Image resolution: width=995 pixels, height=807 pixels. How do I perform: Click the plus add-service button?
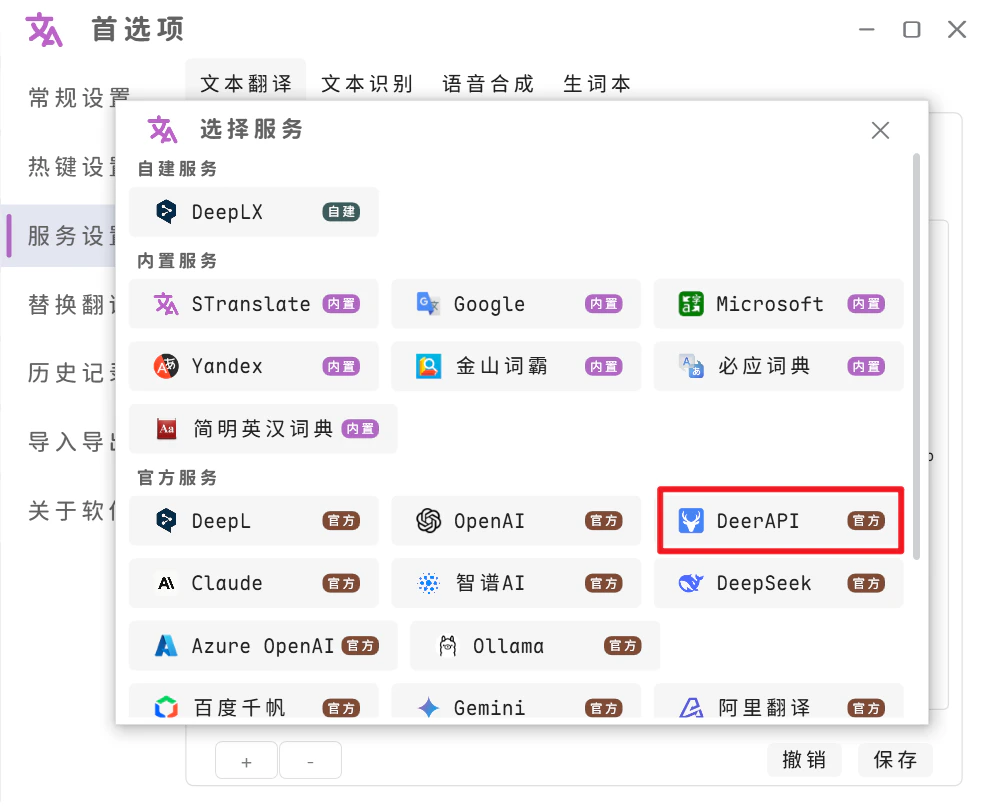click(246, 760)
